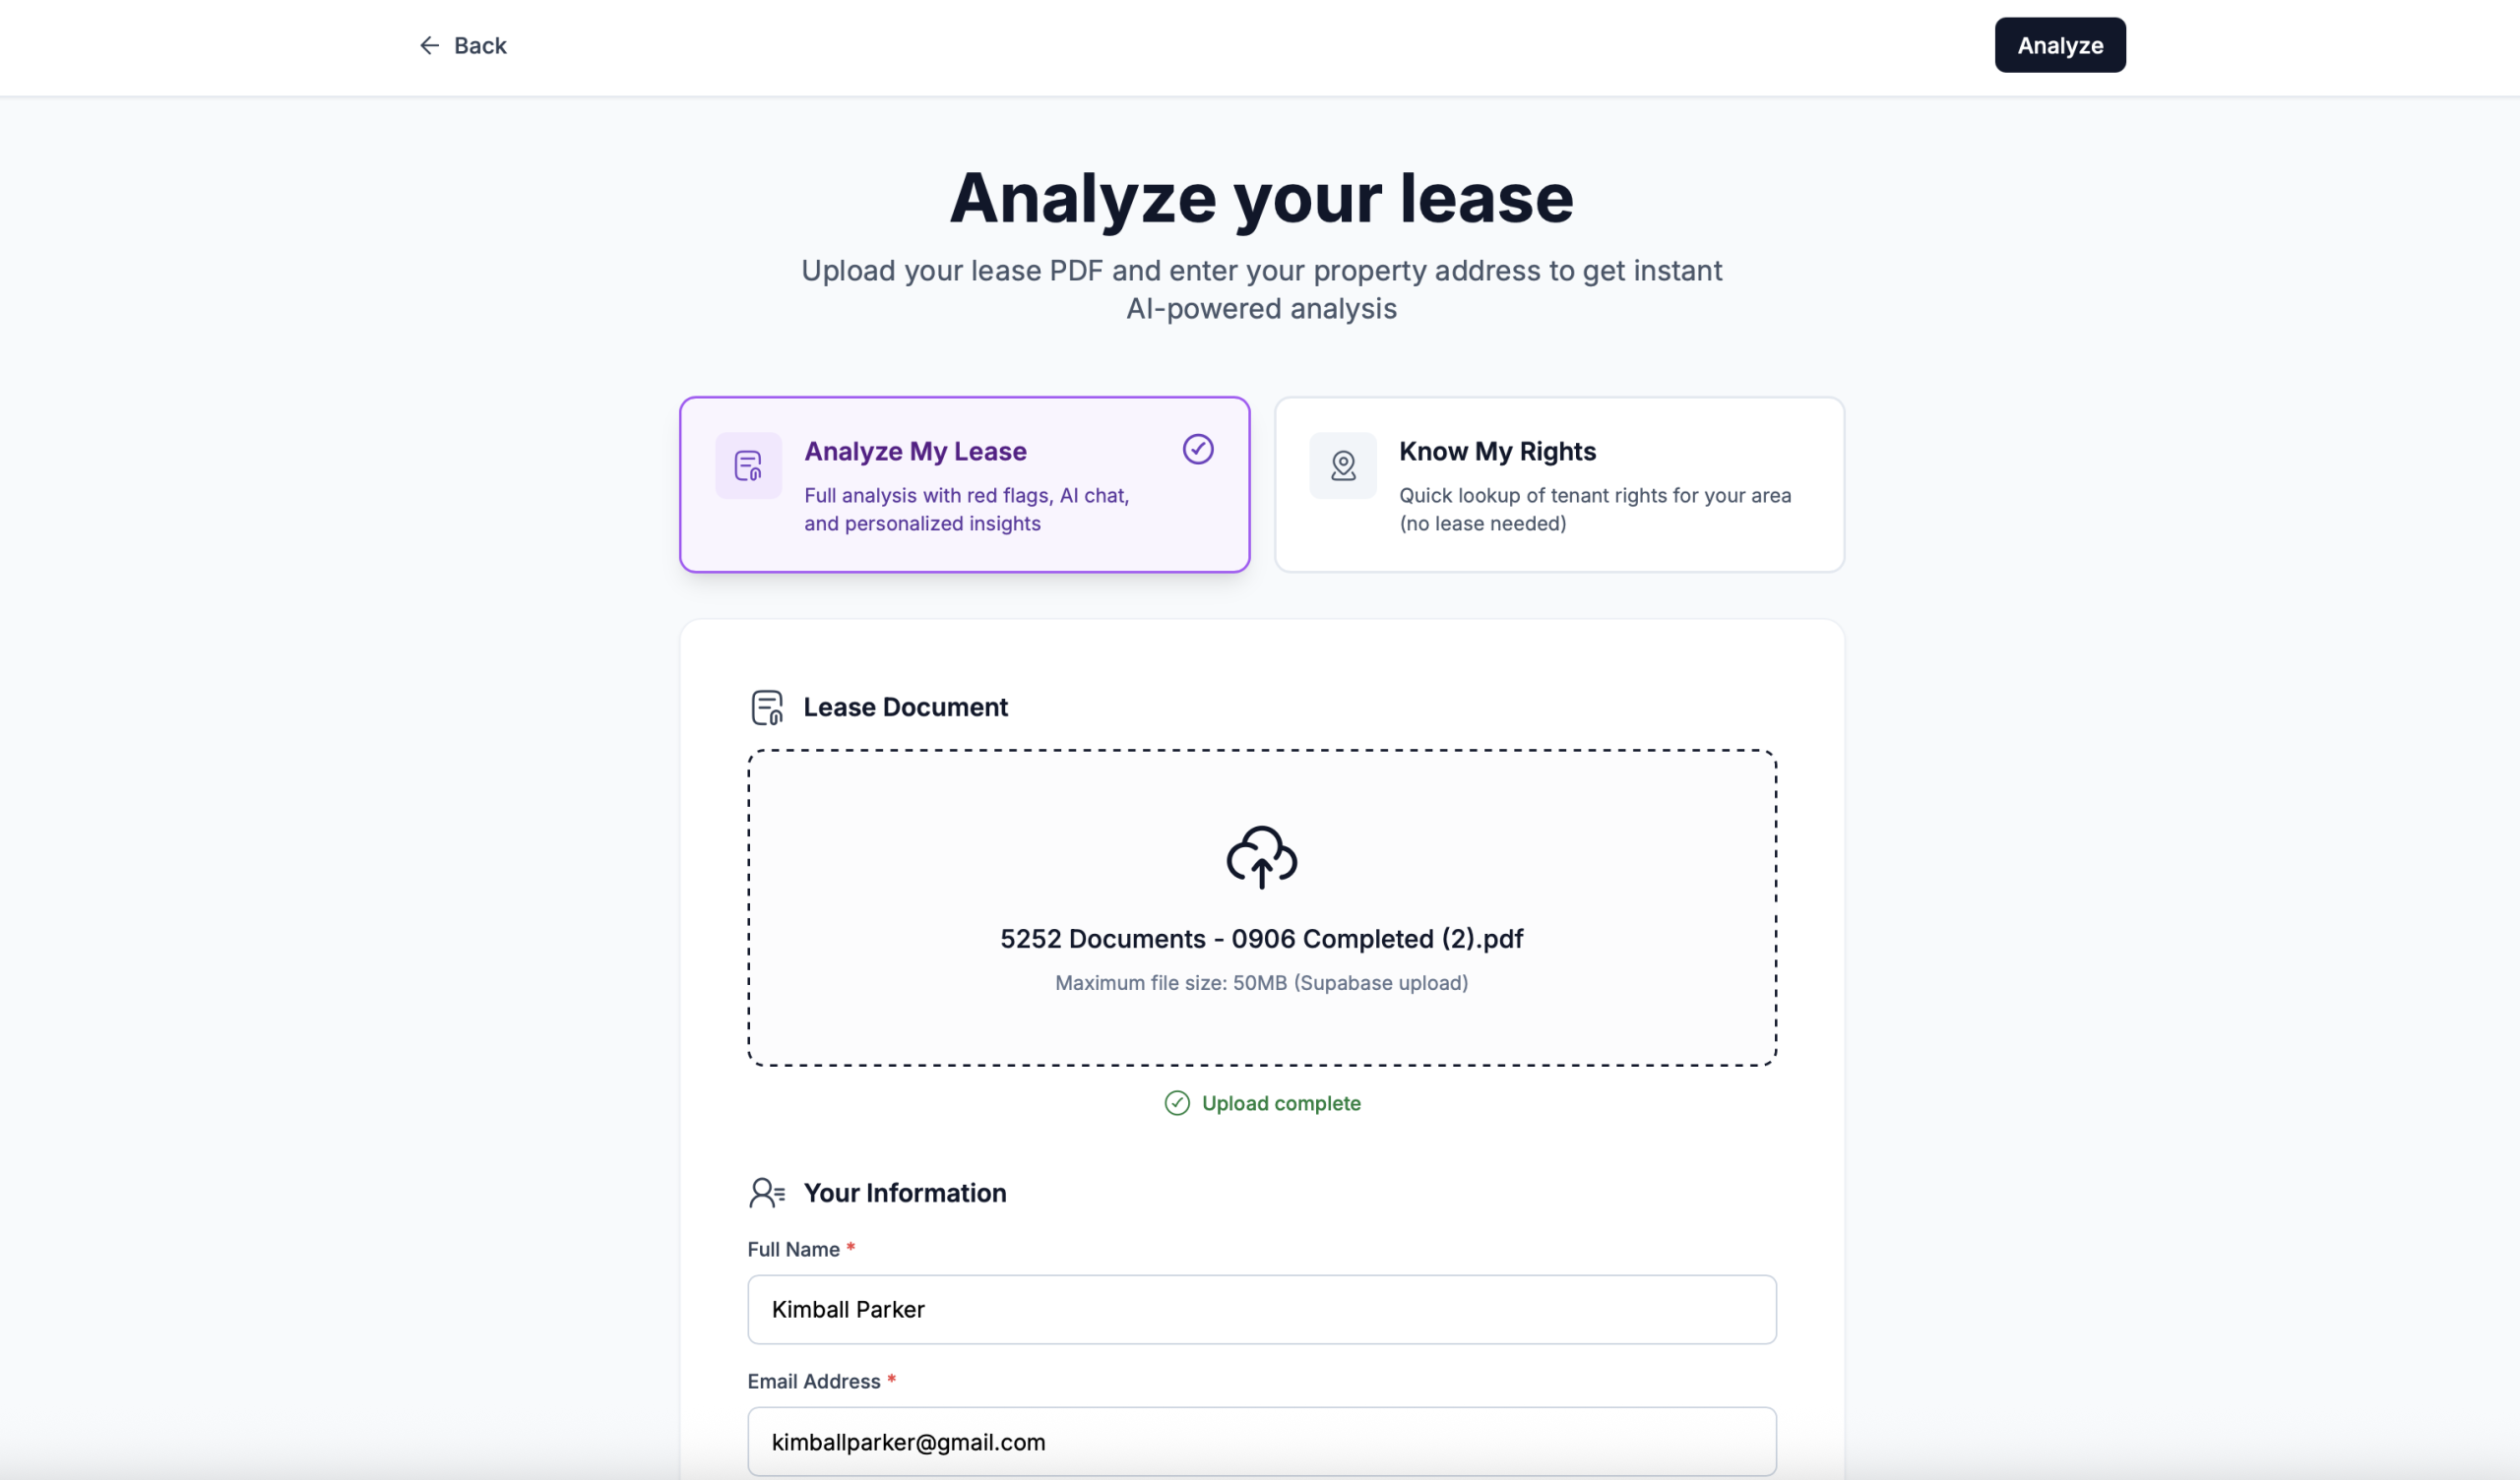This screenshot has width=2520, height=1480.
Task: Click the cloud upload icon
Action: [1261, 857]
